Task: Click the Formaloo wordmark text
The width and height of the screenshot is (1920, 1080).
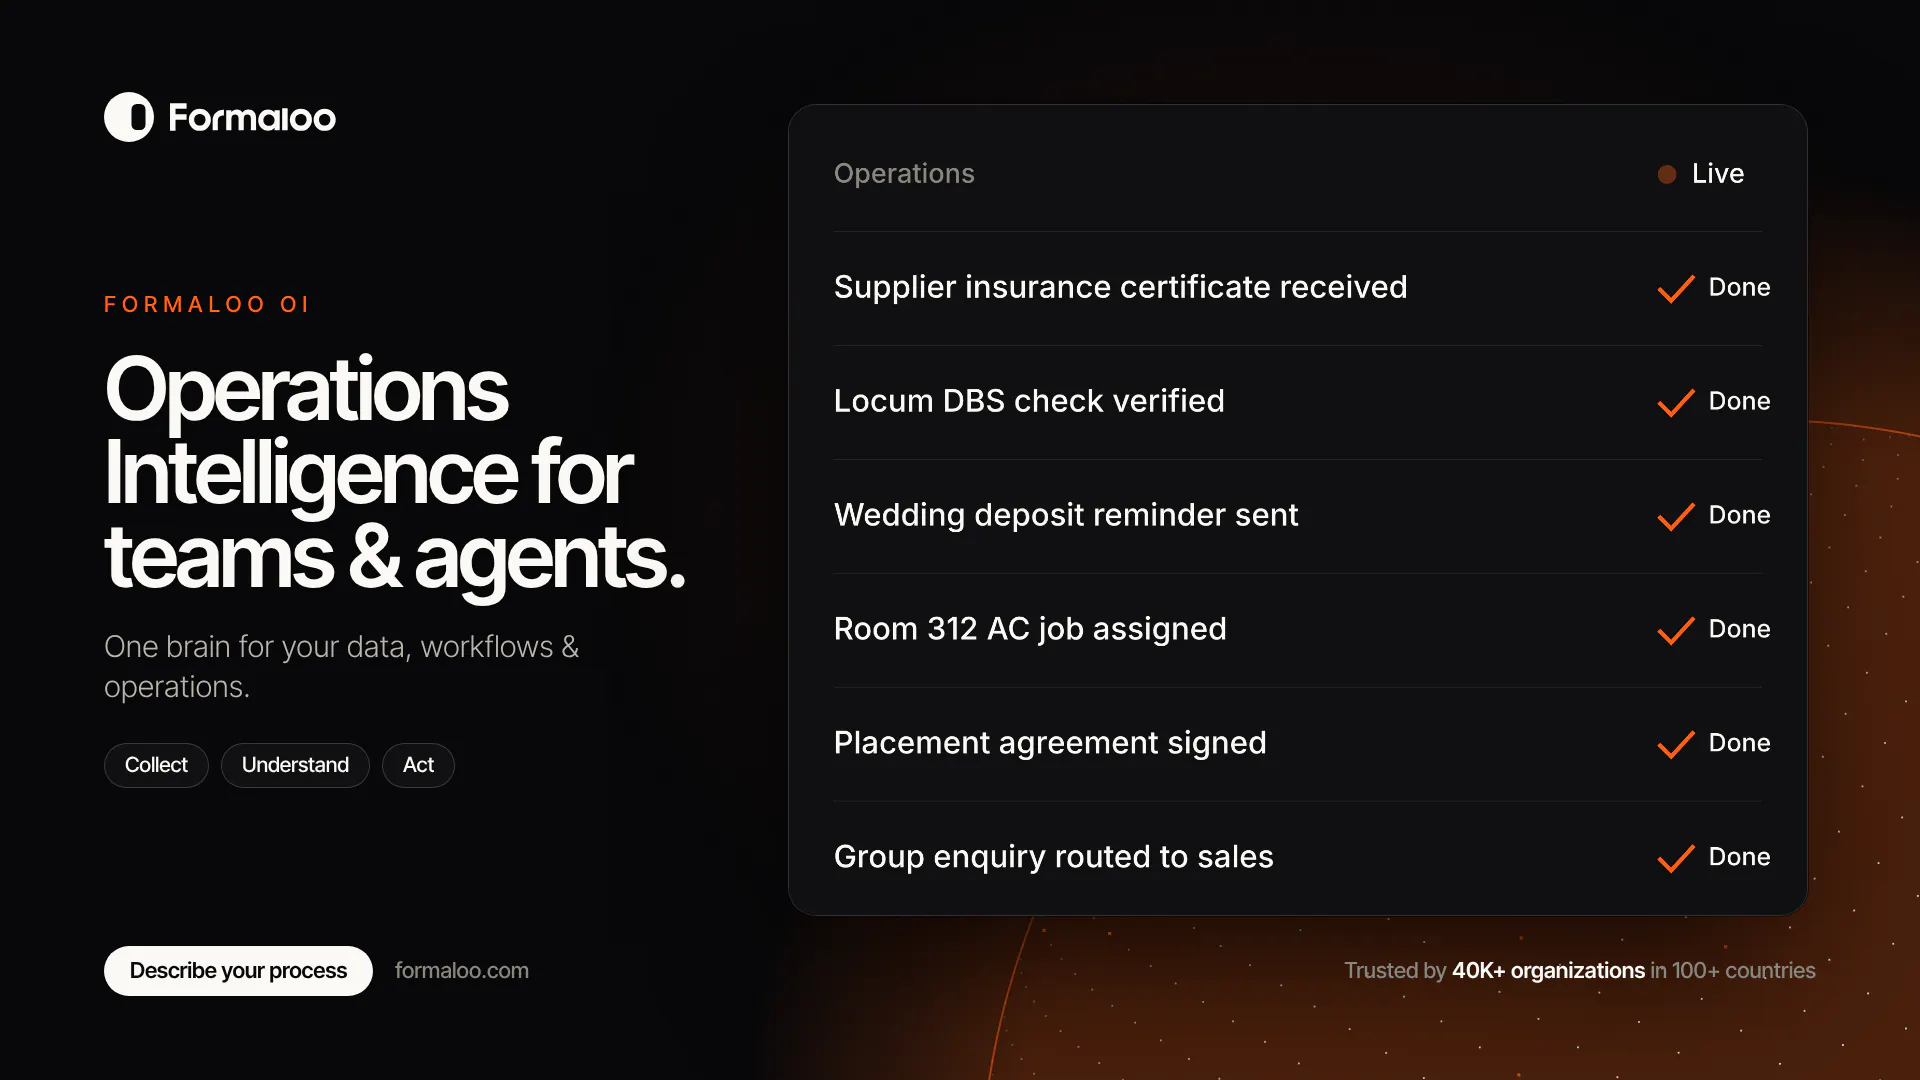Action: pyautogui.click(x=252, y=118)
